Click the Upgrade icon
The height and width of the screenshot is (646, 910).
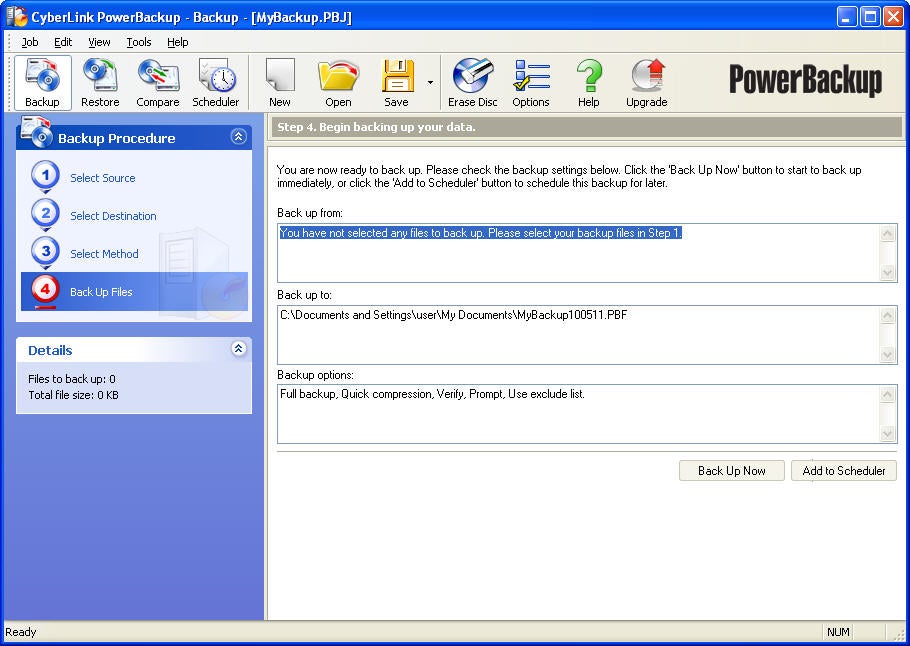pyautogui.click(x=647, y=82)
